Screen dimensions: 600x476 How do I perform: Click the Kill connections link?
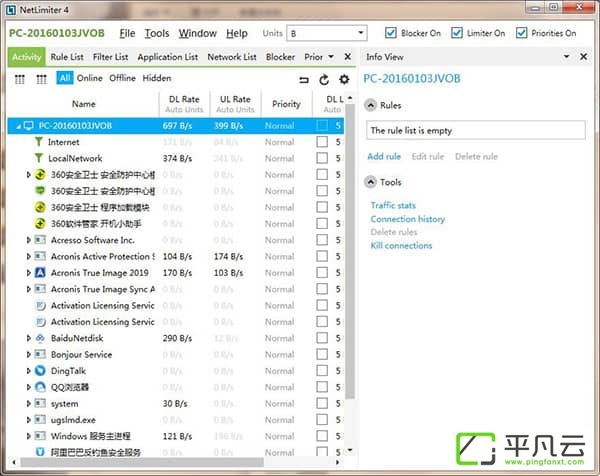[401, 246]
